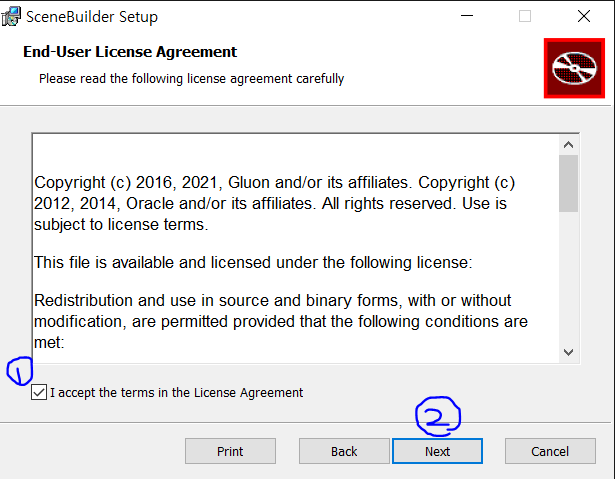Viewport: 615px width, 479px height.
Task: Click 'This file is available and licensed' line
Action: coord(253,262)
